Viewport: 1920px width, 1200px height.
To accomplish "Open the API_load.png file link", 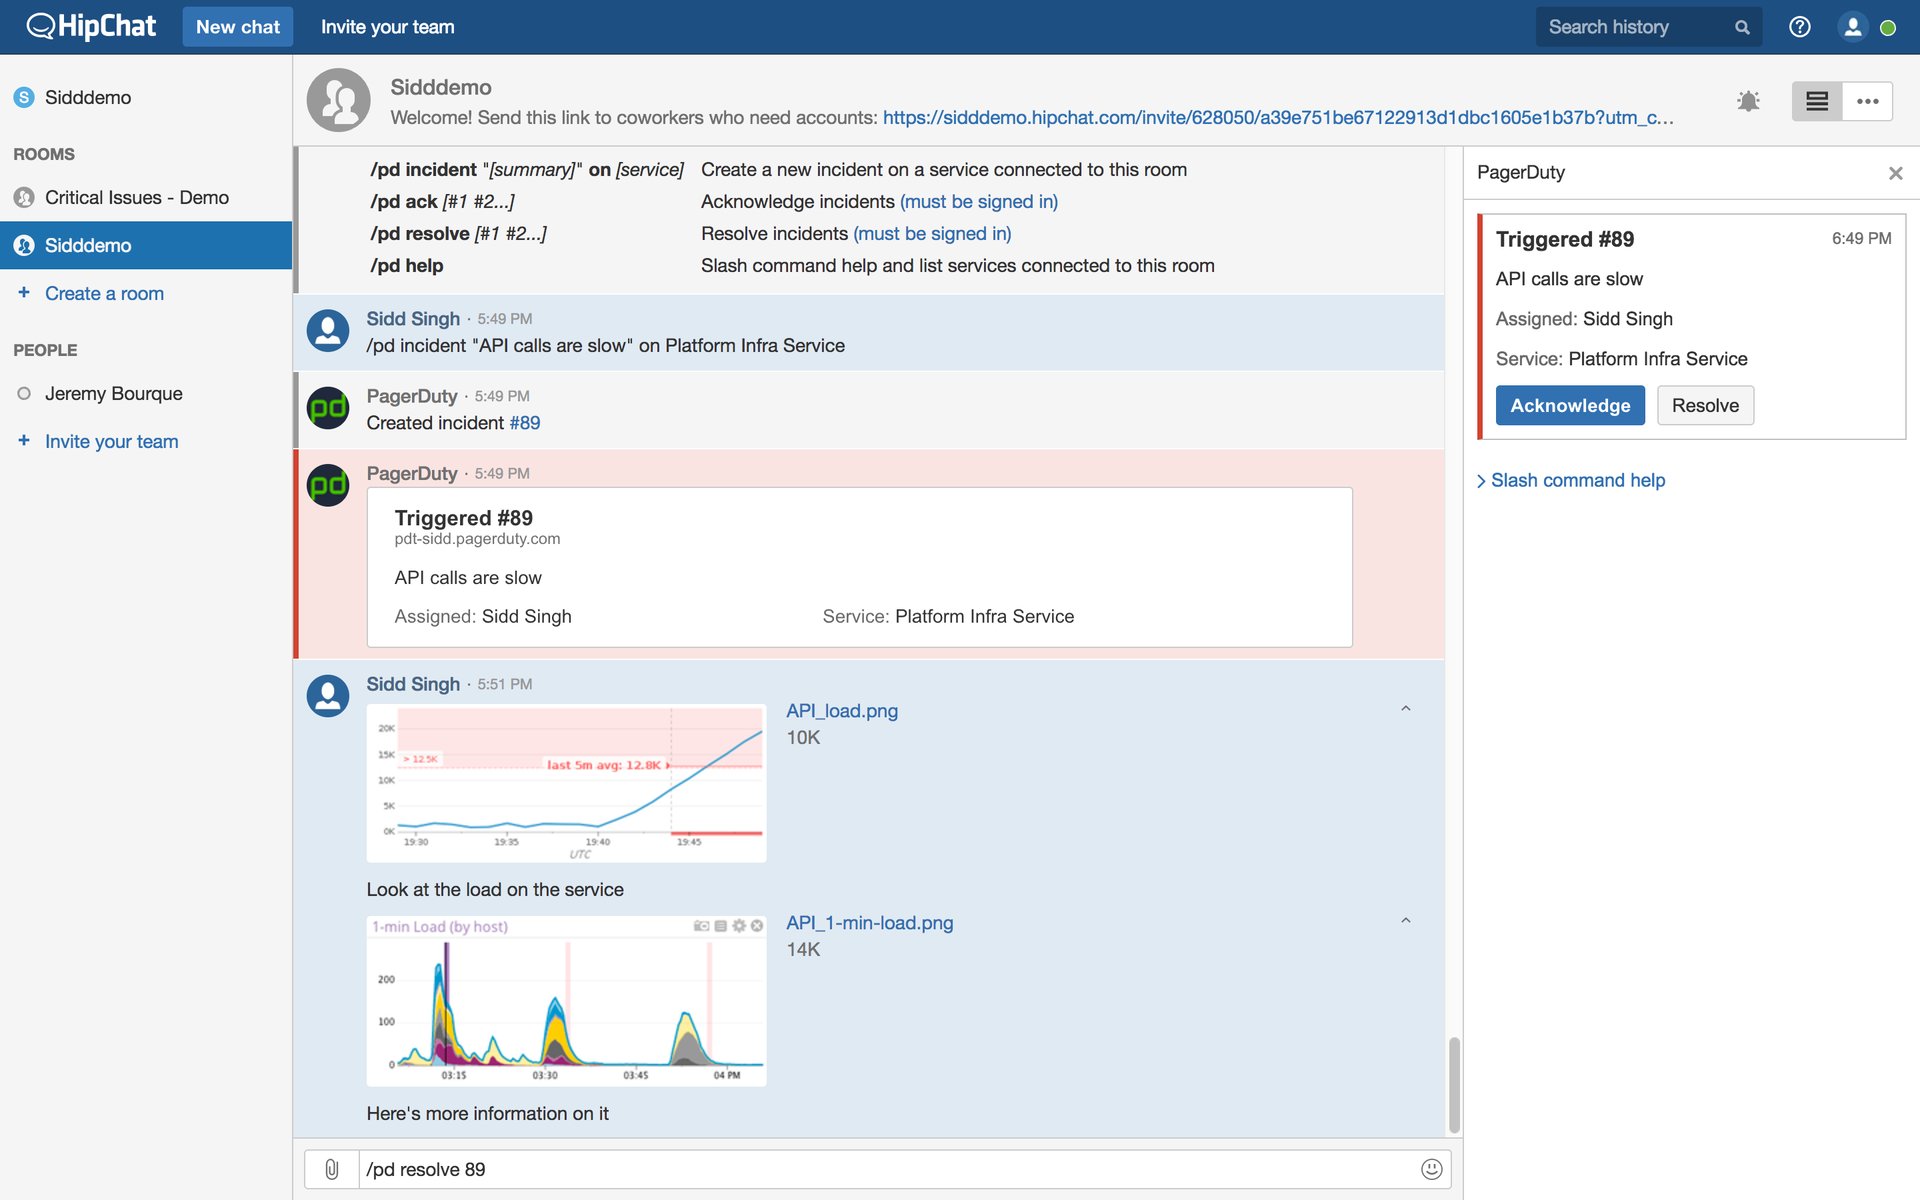I will pos(842,711).
